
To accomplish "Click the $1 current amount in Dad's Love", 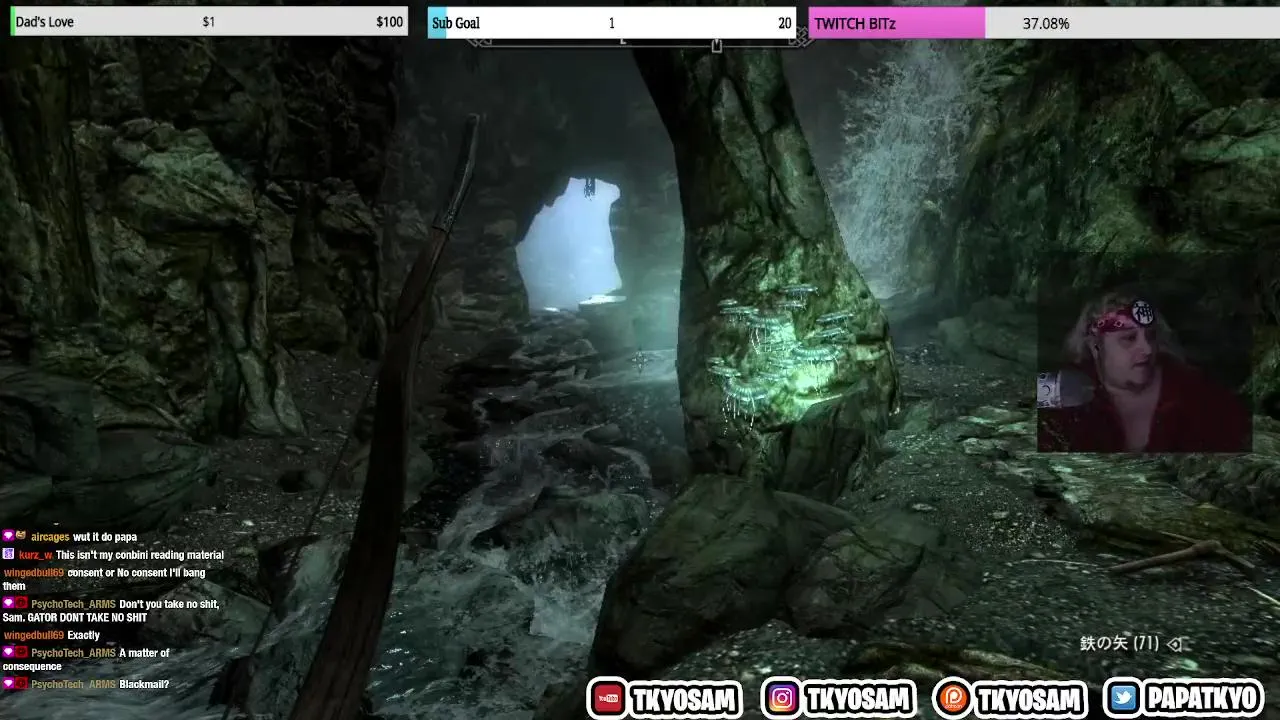I will 208,22.
